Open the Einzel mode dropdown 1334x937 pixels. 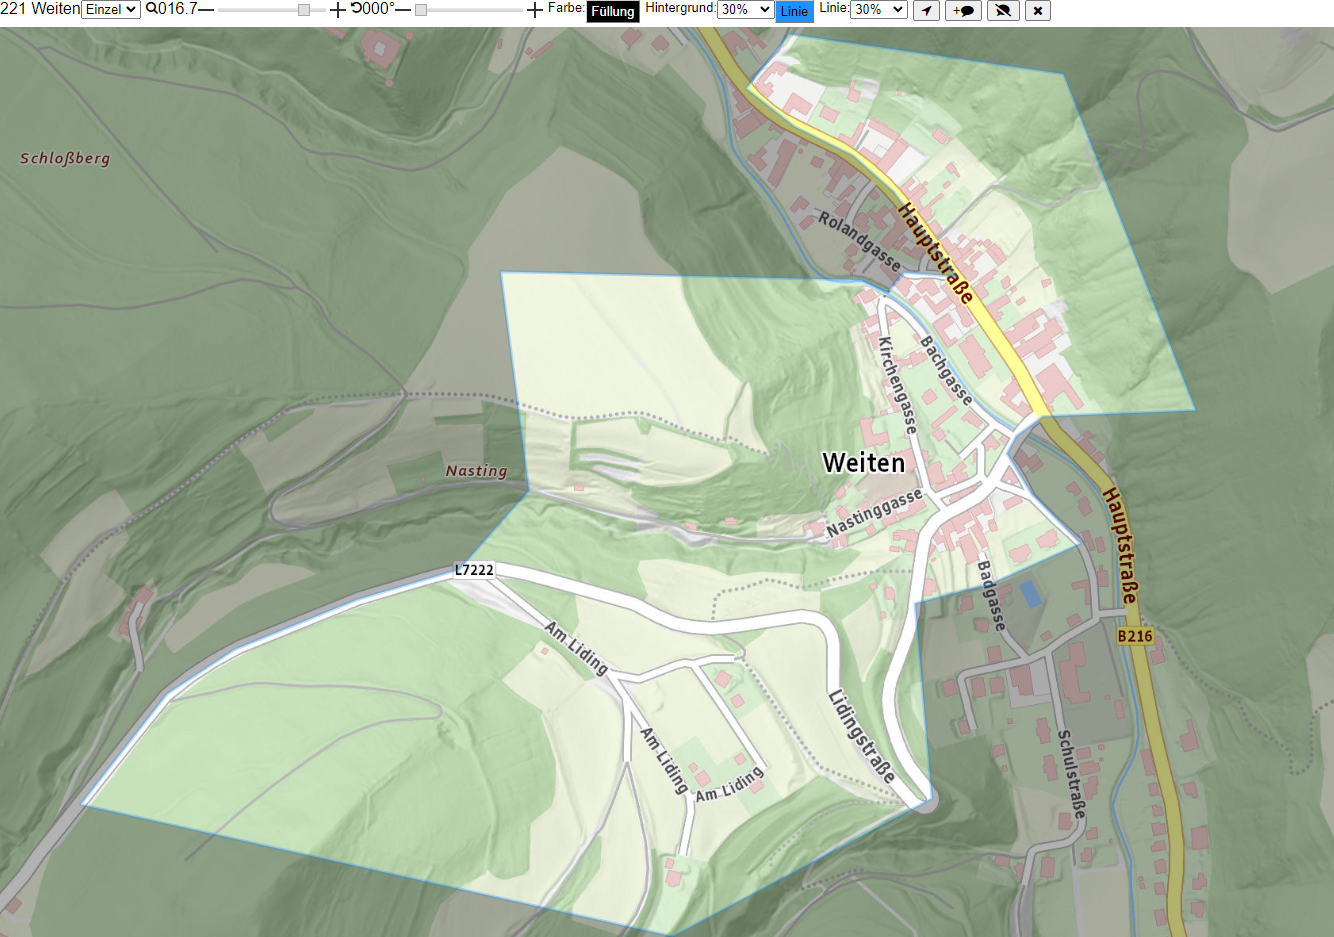point(111,9)
